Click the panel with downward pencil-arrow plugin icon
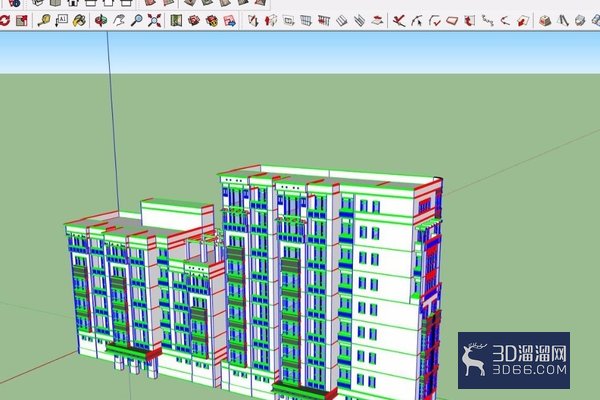 [253, 20]
